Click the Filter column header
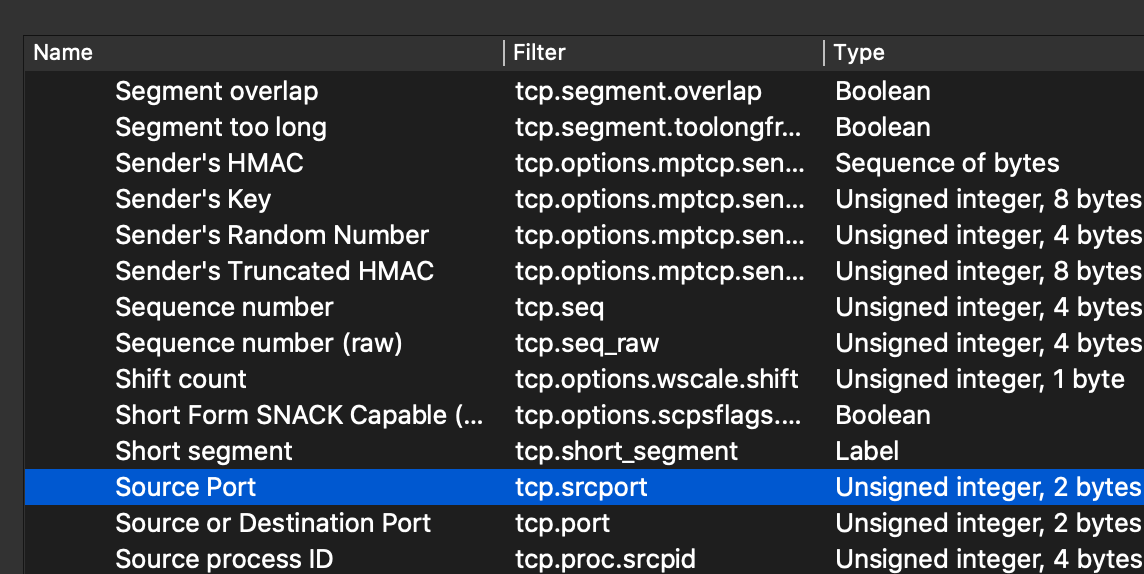The width and height of the screenshot is (1144, 574). (539, 53)
